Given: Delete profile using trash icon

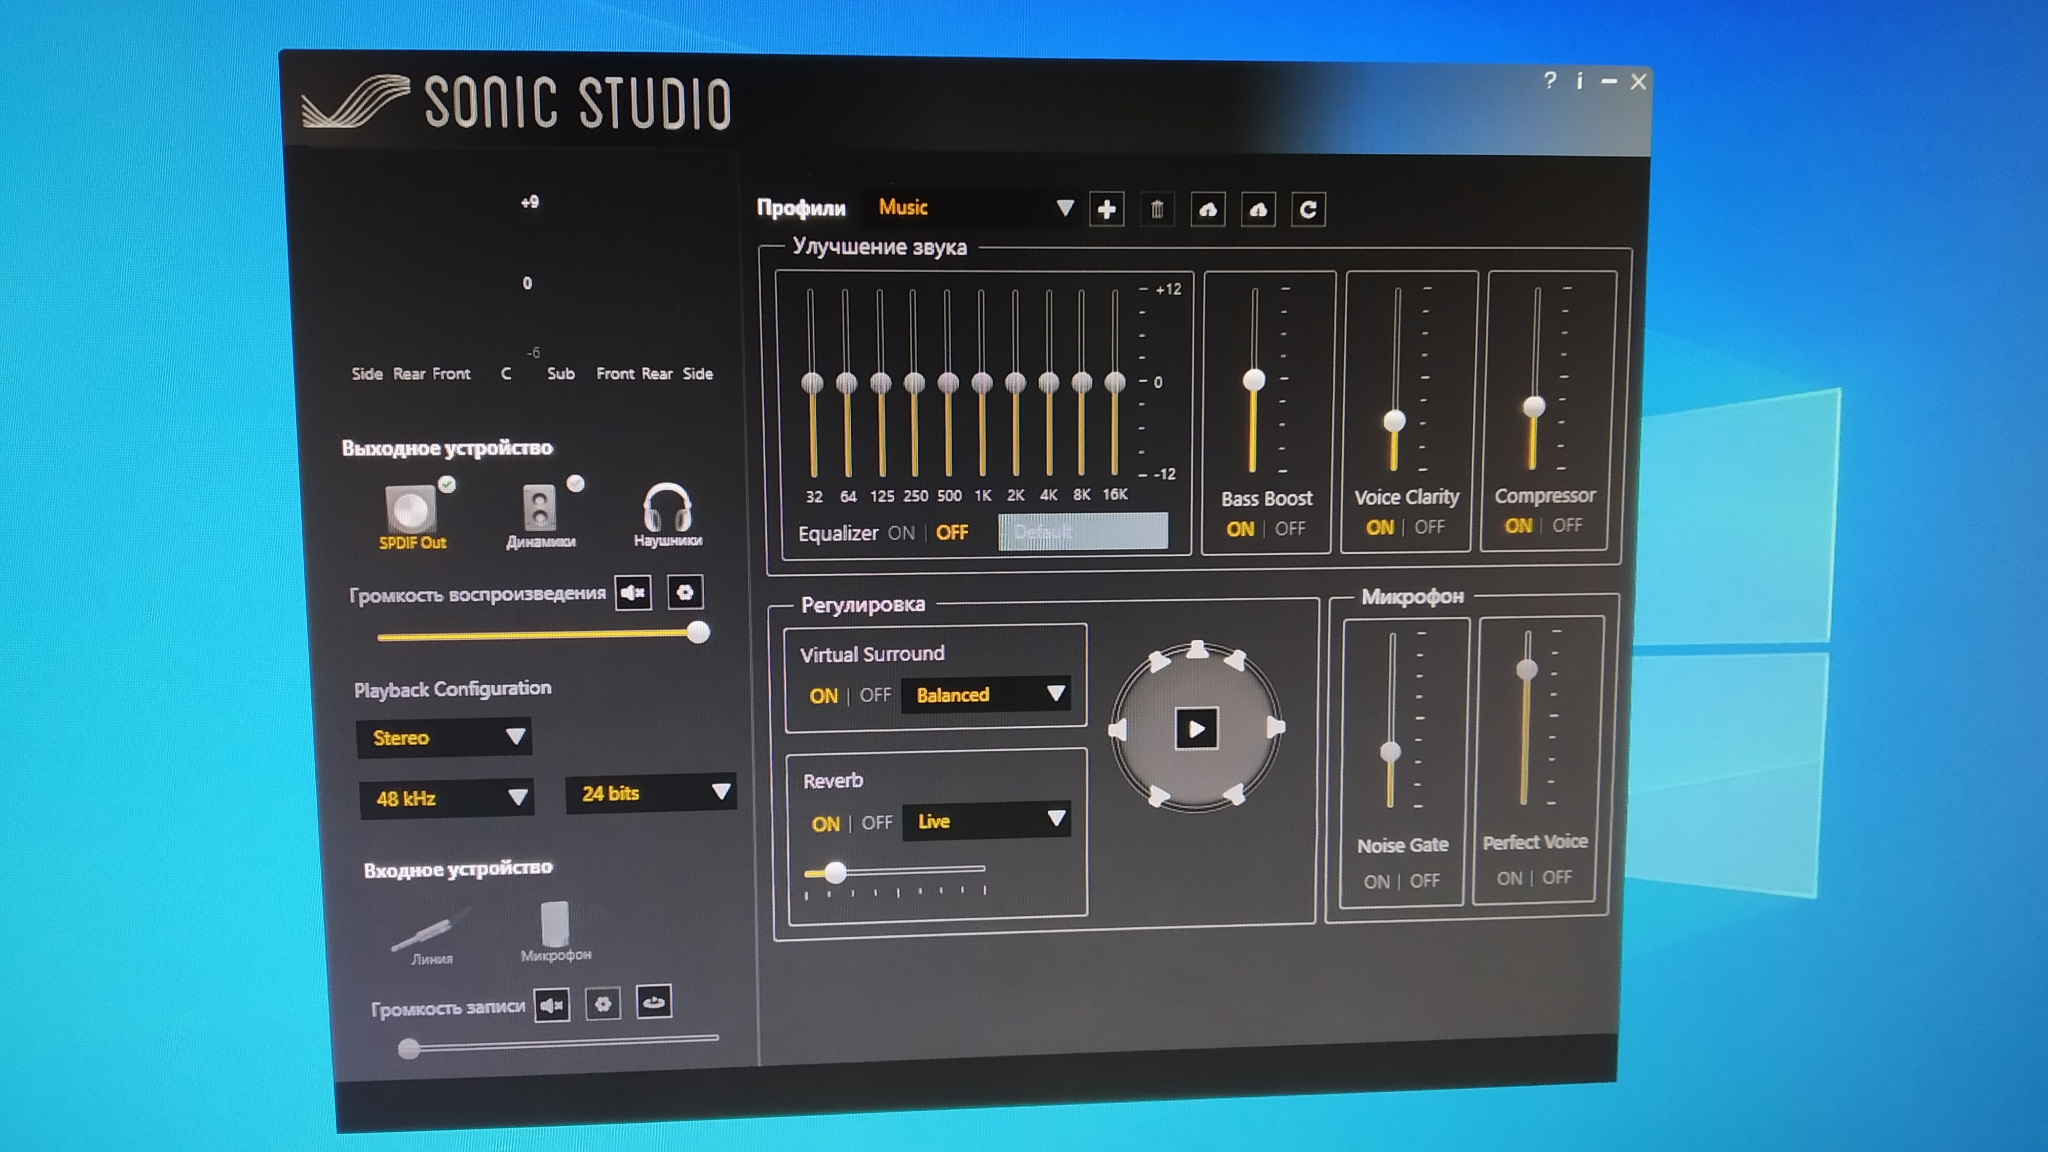Looking at the screenshot, I should 1157,209.
